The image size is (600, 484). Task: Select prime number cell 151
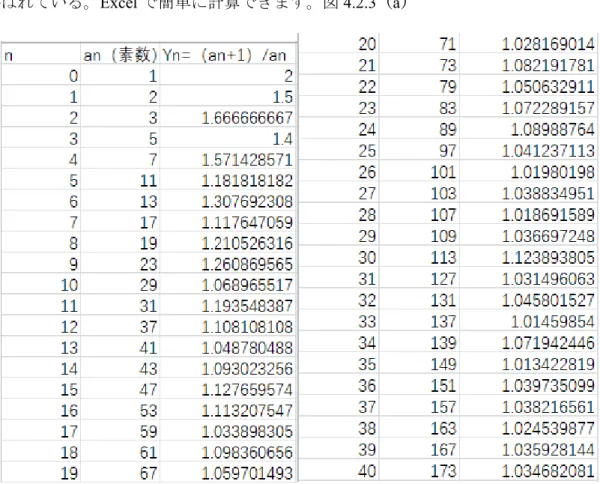point(419,386)
